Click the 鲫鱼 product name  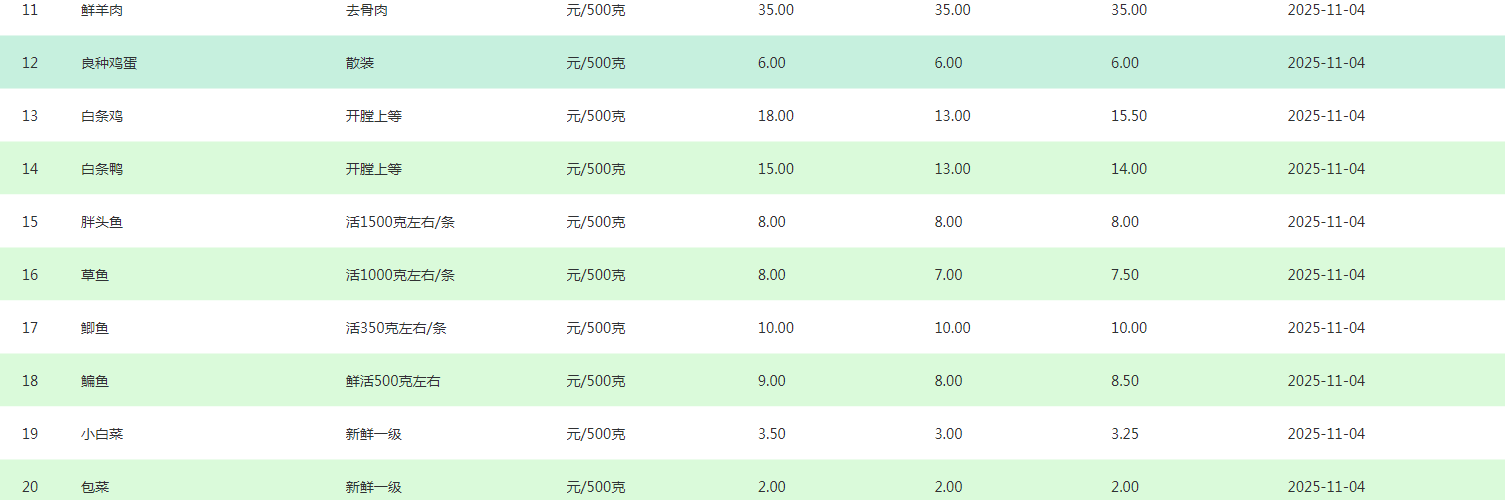(95, 328)
